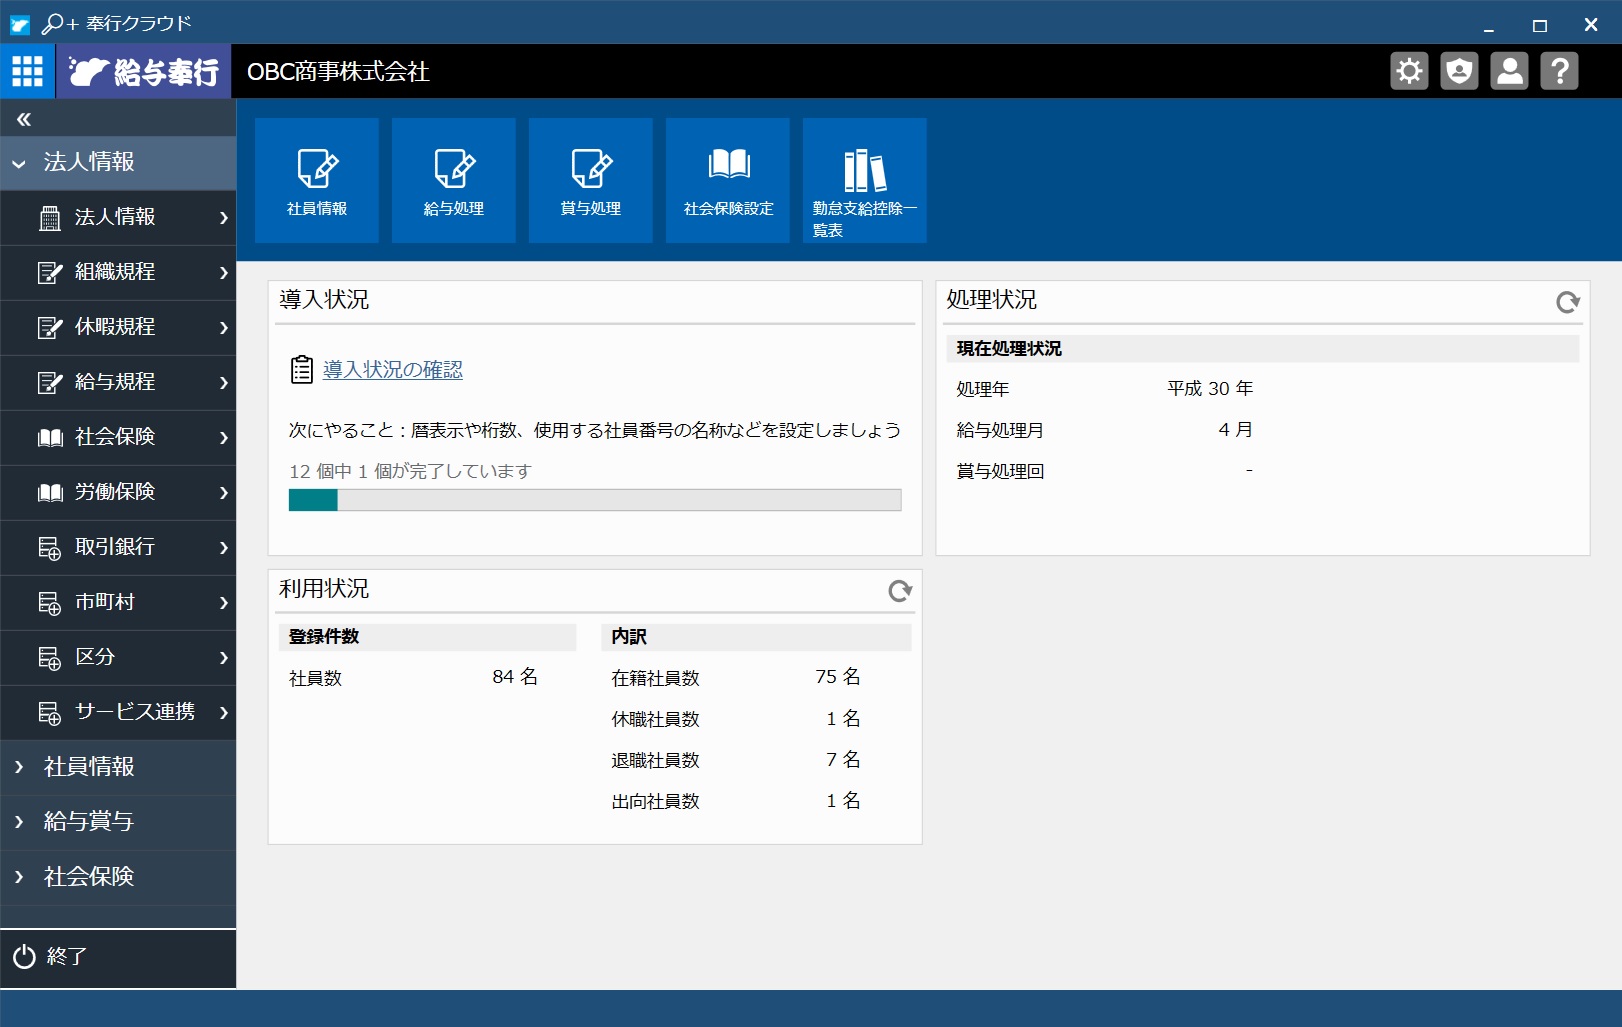The width and height of the screenshot is (1622, 1027).
Task: Open the settings gear in the top bar
Action: pos(1410,71)
